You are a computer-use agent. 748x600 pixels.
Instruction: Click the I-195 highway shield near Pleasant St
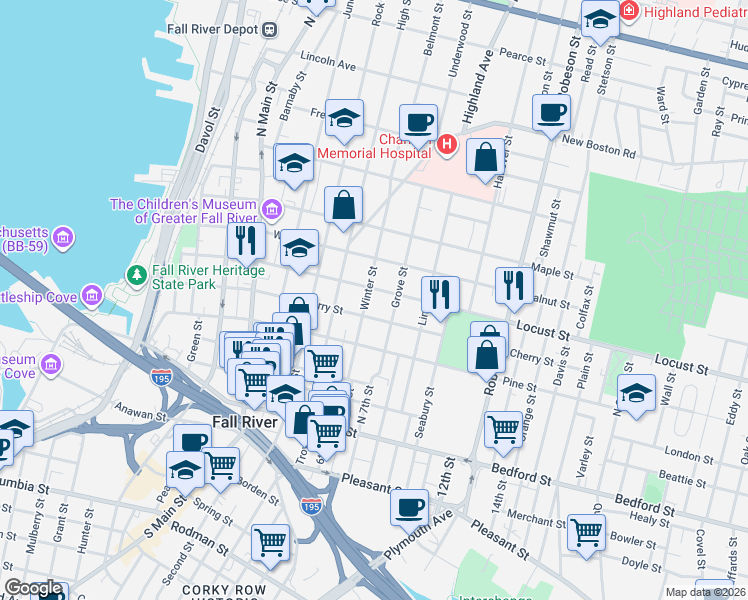(312, 506)
